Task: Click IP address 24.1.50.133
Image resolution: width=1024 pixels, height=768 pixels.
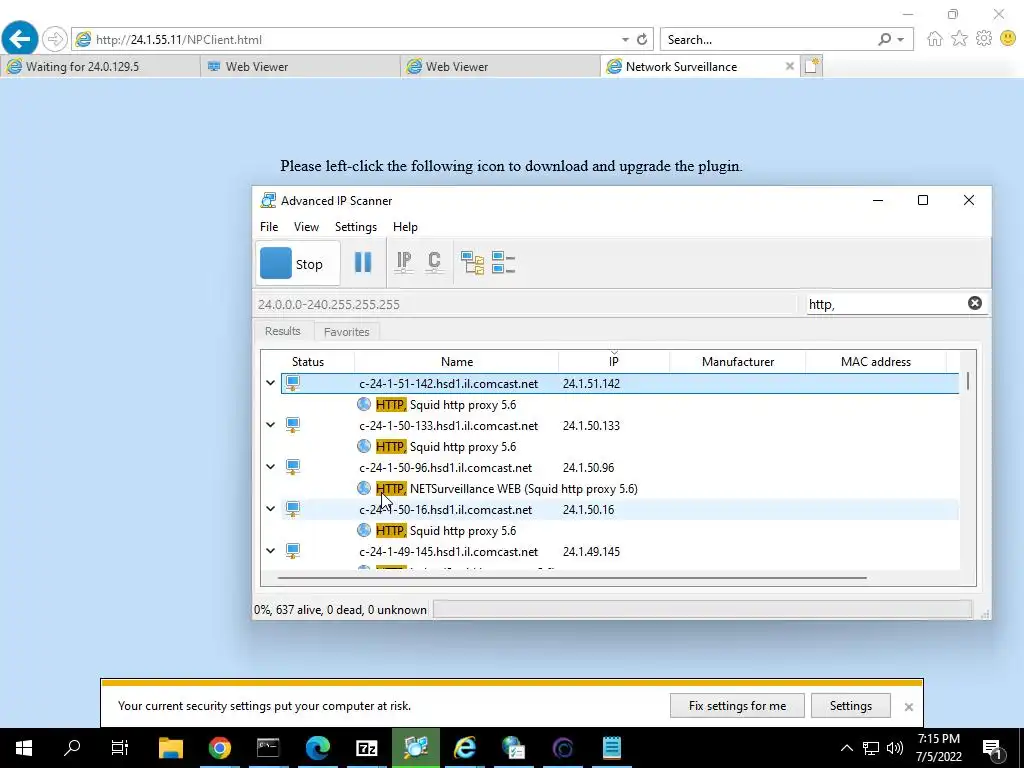Action: [591, 426]
